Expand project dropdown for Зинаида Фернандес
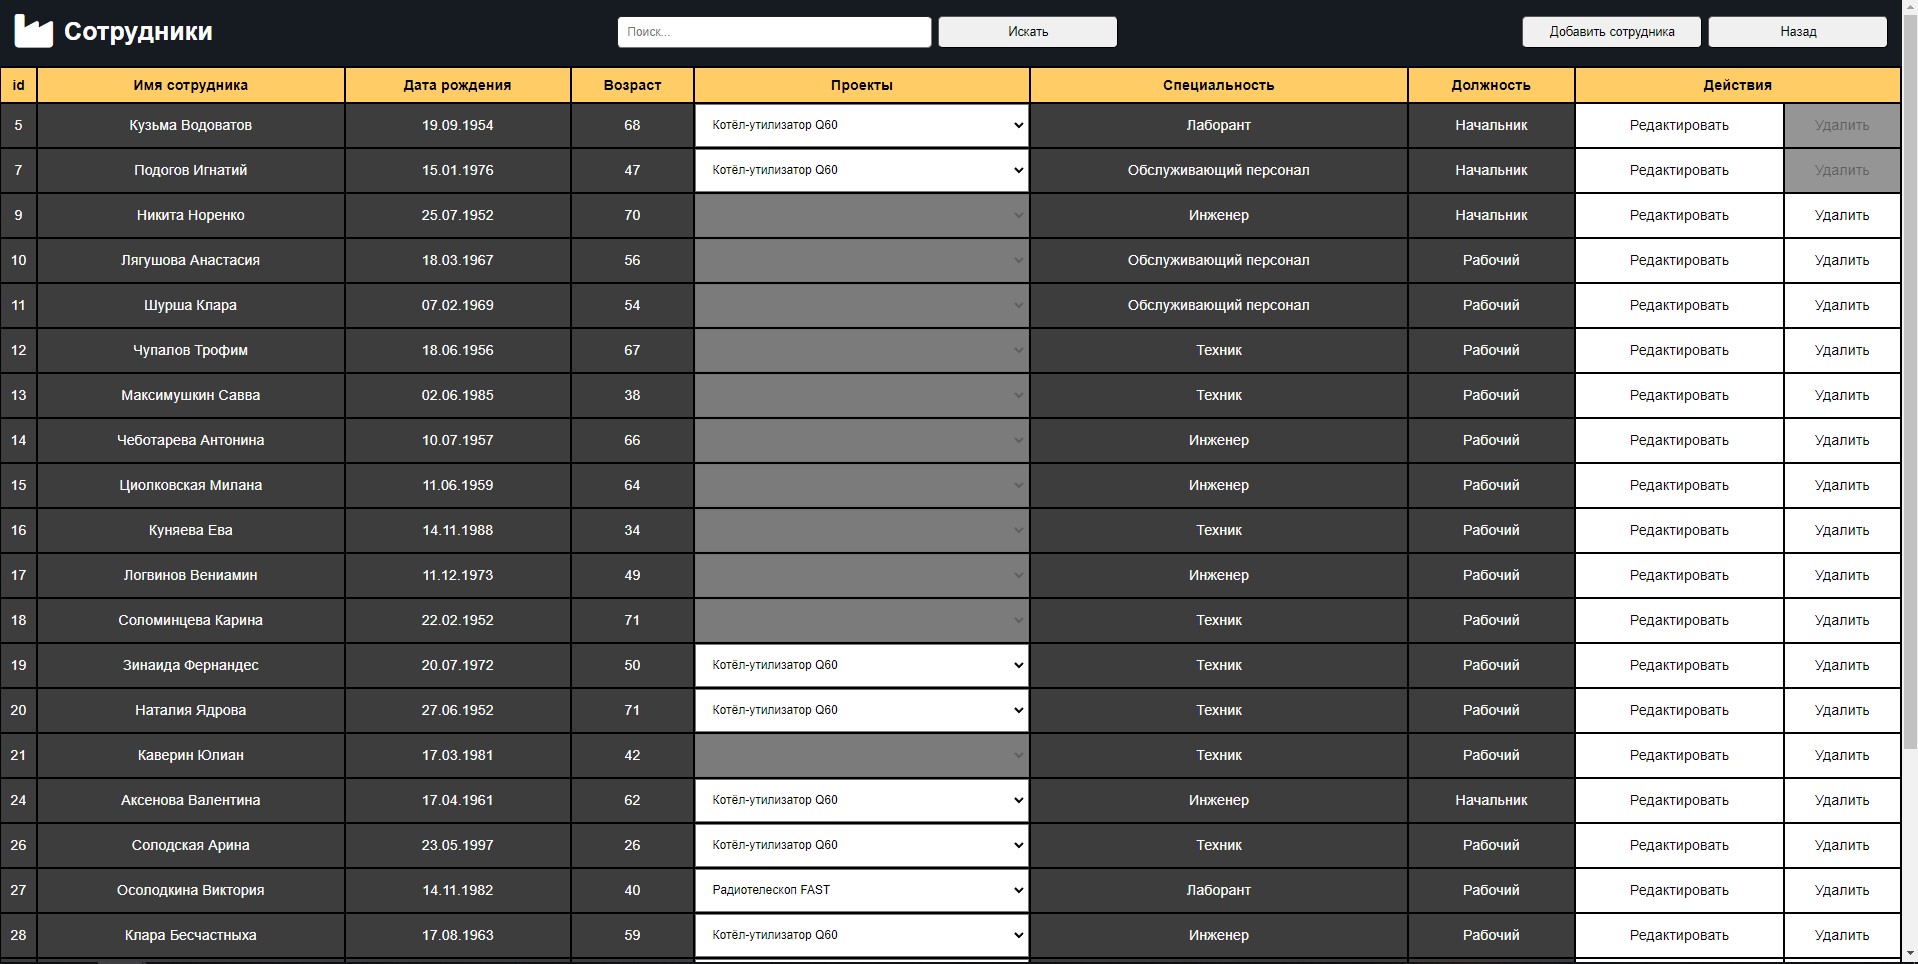The image size is (1918, 964). (x=861, y=666)
